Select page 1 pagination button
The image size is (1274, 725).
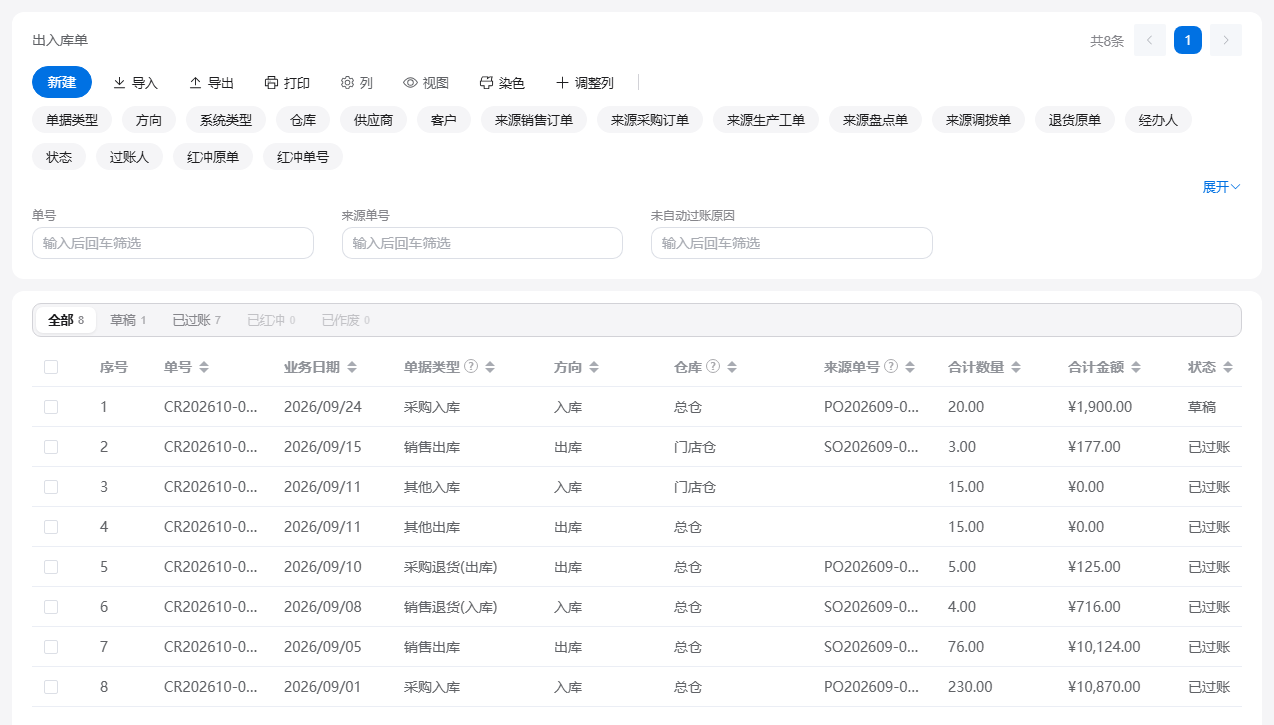click(1188, 40)
